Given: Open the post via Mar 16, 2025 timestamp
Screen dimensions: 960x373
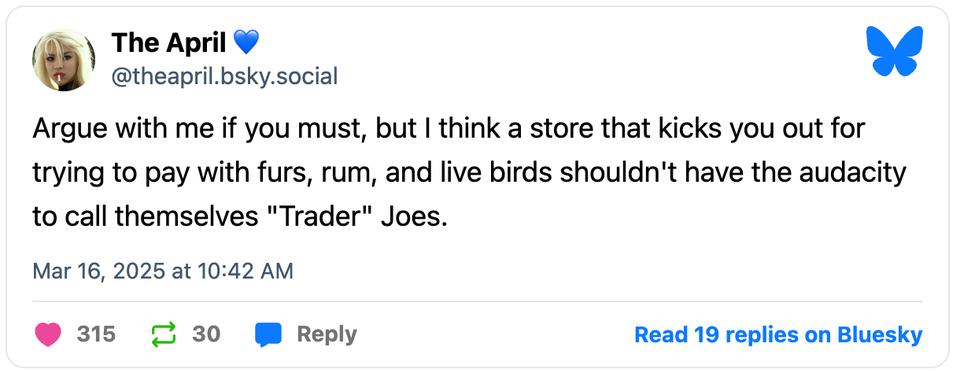Looking at the screenshot, I should pyautogui.click(x=163, y=271).
